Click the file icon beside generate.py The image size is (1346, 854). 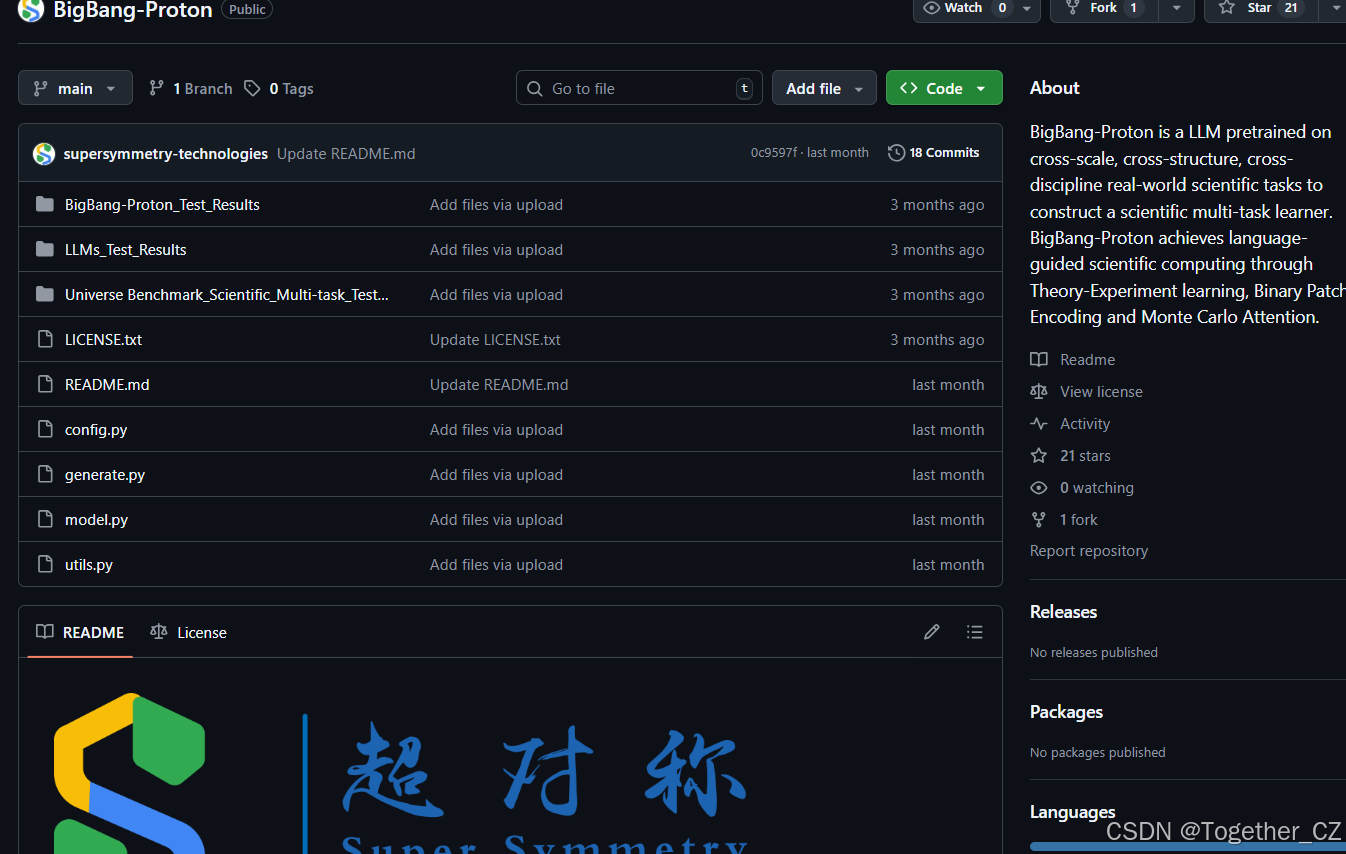(x=44, y=474)
